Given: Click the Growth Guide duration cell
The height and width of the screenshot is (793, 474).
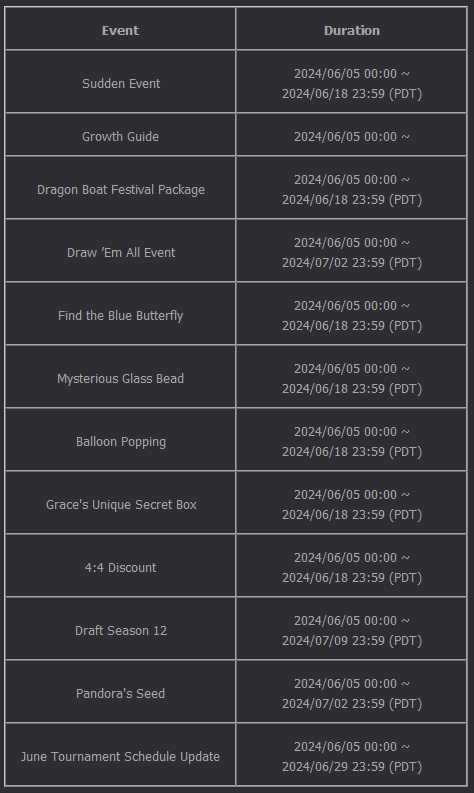Looking at the screenshot, I should pos(352,135).
